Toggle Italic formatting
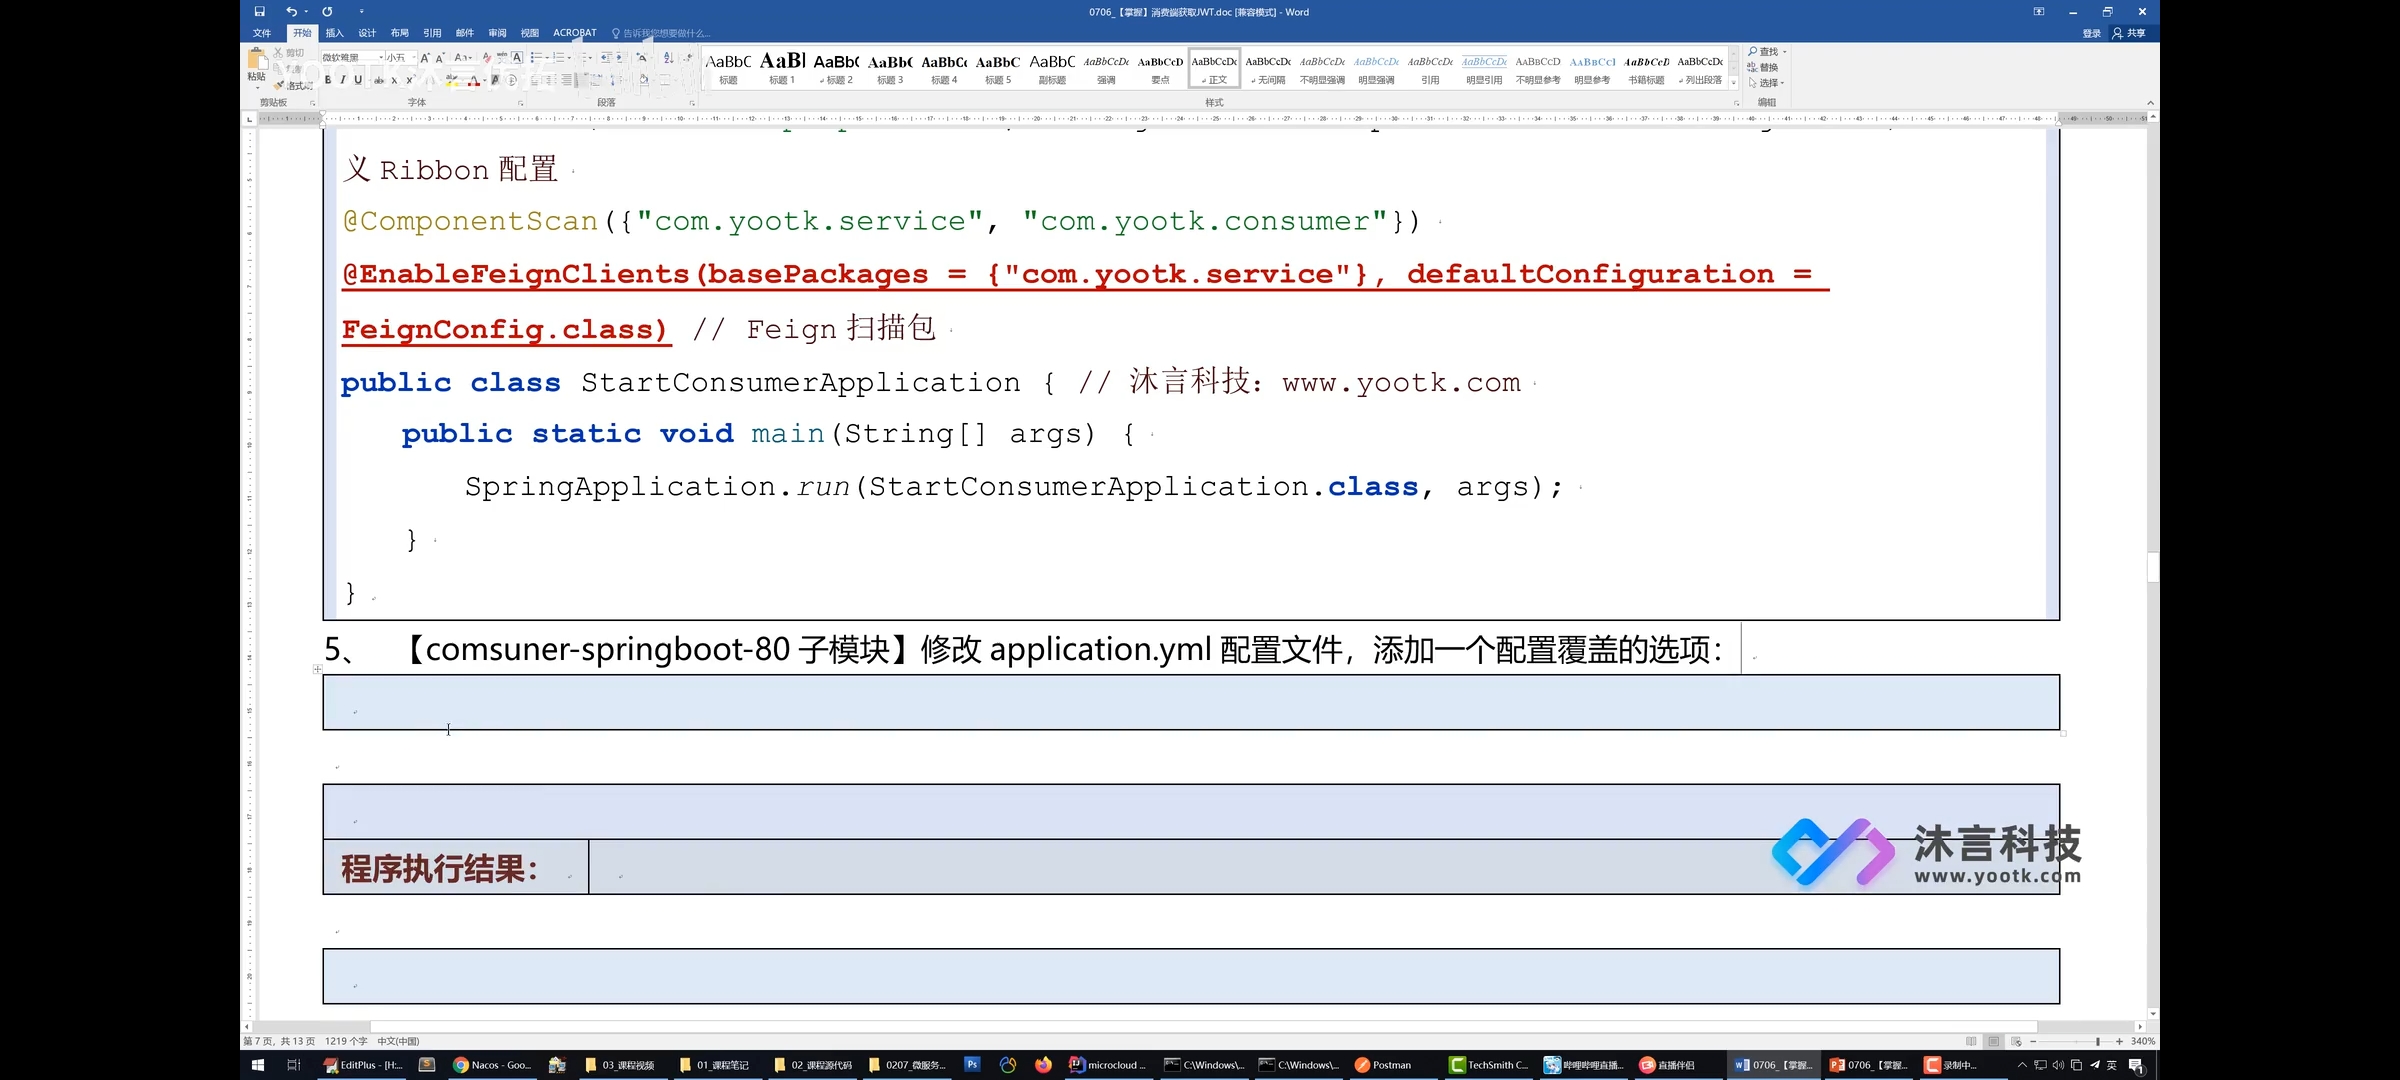The width and height of the screenshot is (2400, 1080). 343,80
